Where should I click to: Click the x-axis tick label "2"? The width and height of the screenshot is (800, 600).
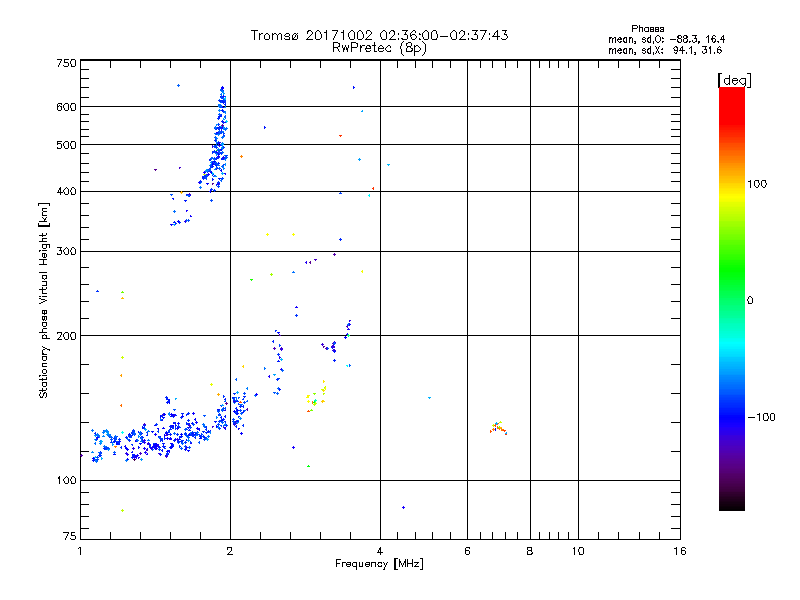coord(230,551)
